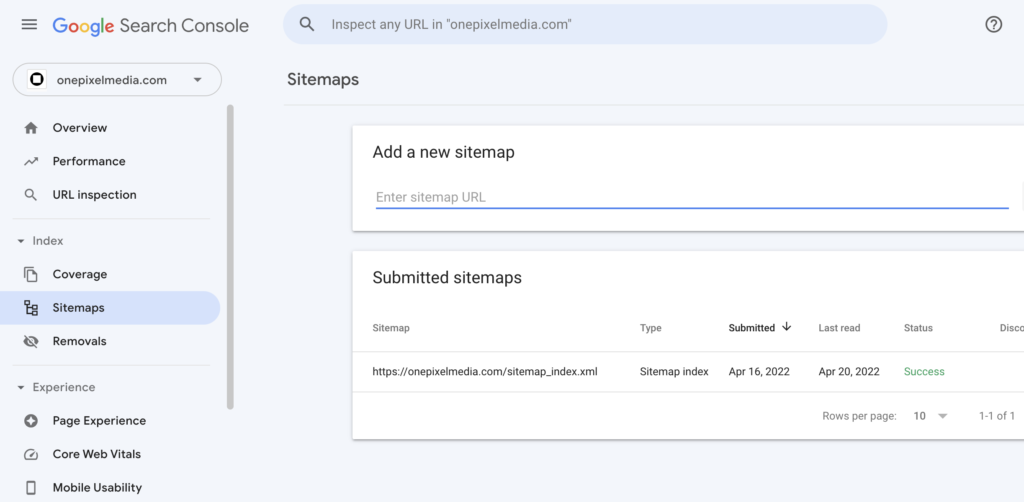This screenshot has height=502, width=1024.
Task: Click the Submitted sitemaps heading
Action: point(447,277)
